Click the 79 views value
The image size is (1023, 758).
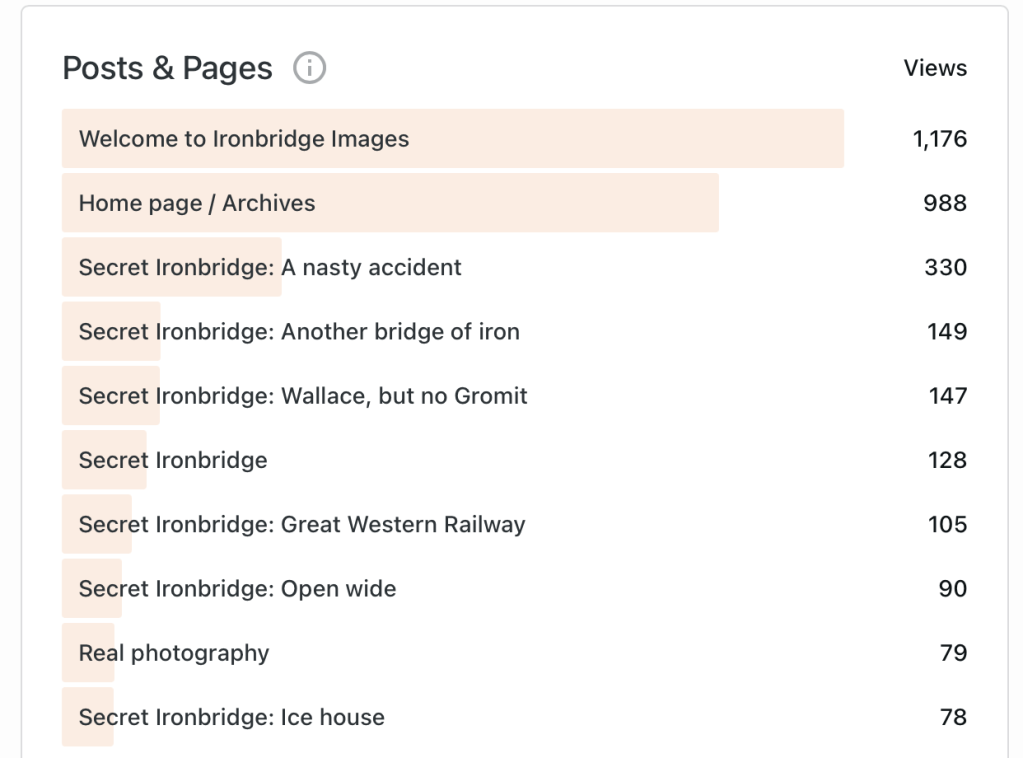pyautogui.click(x=953, y=653)
